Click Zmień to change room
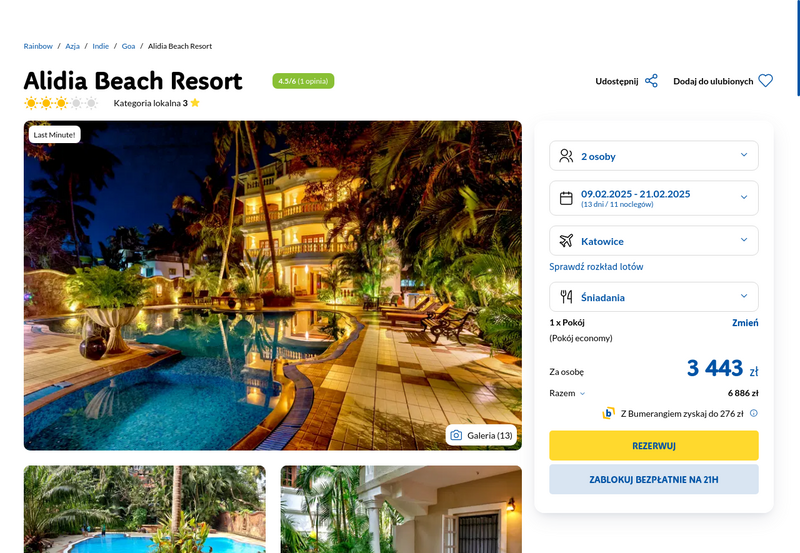800x553 pixels. tap(745, 322)
